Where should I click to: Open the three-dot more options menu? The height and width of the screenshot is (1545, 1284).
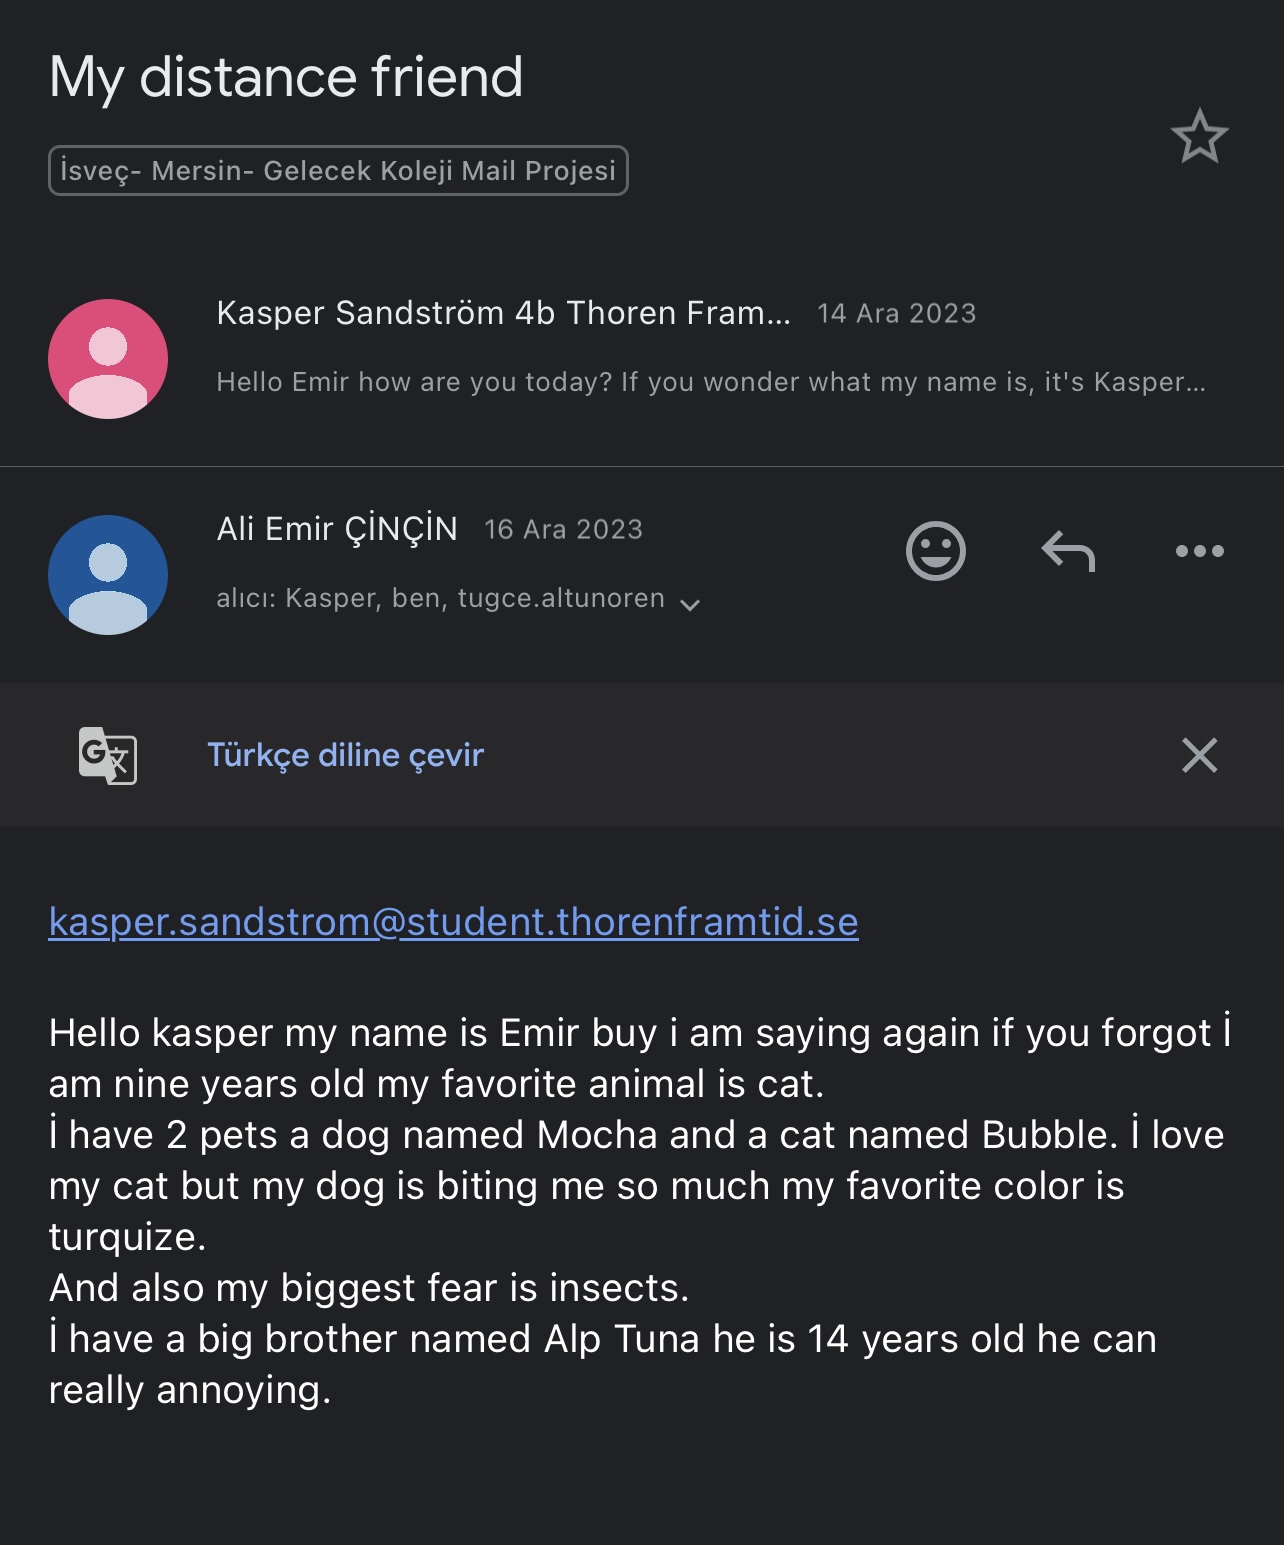click(x=1199, y=551)
